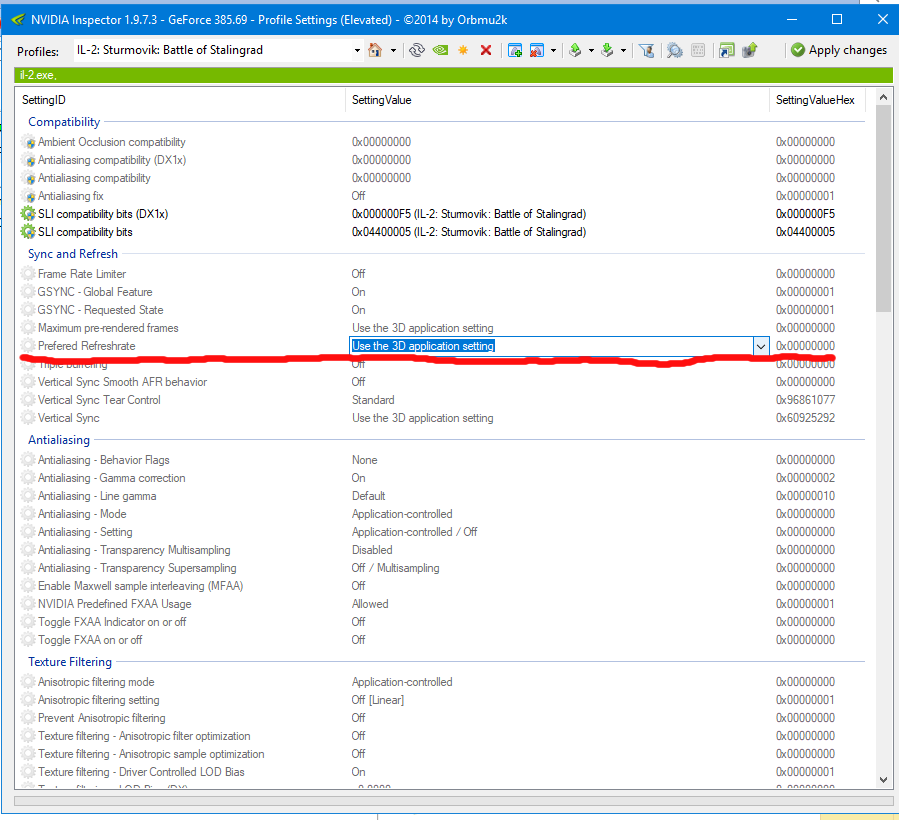Select Antialiasing - Gamma correction row

coord(440,478)
